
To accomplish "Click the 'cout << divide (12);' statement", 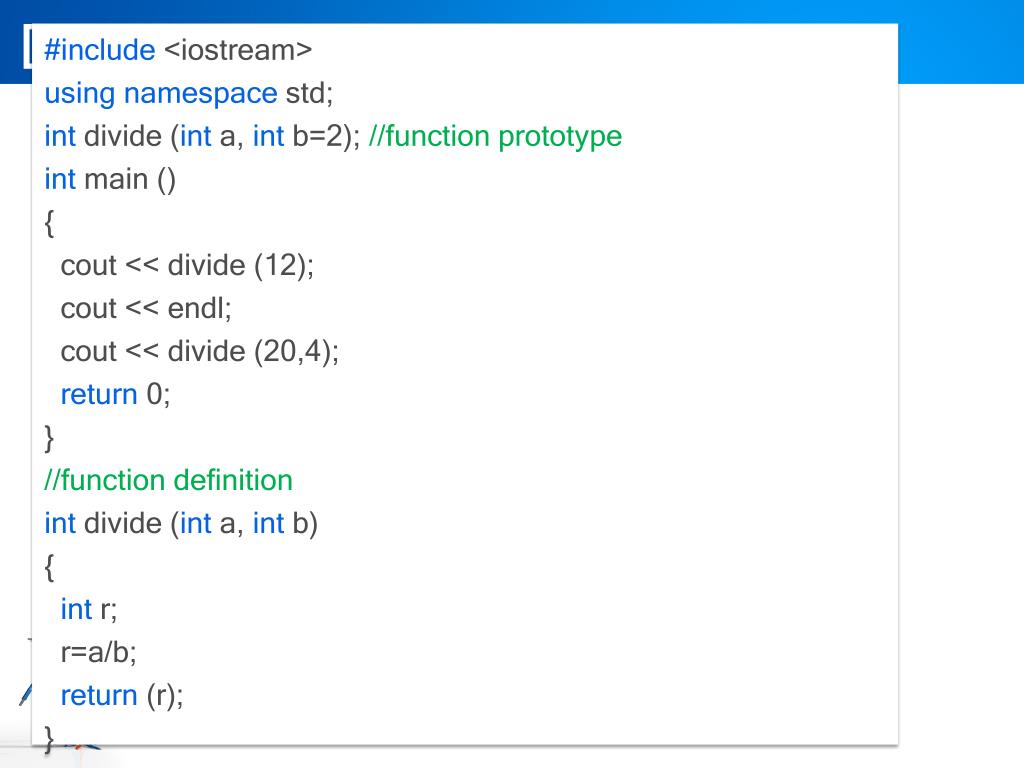I will 187,266.
